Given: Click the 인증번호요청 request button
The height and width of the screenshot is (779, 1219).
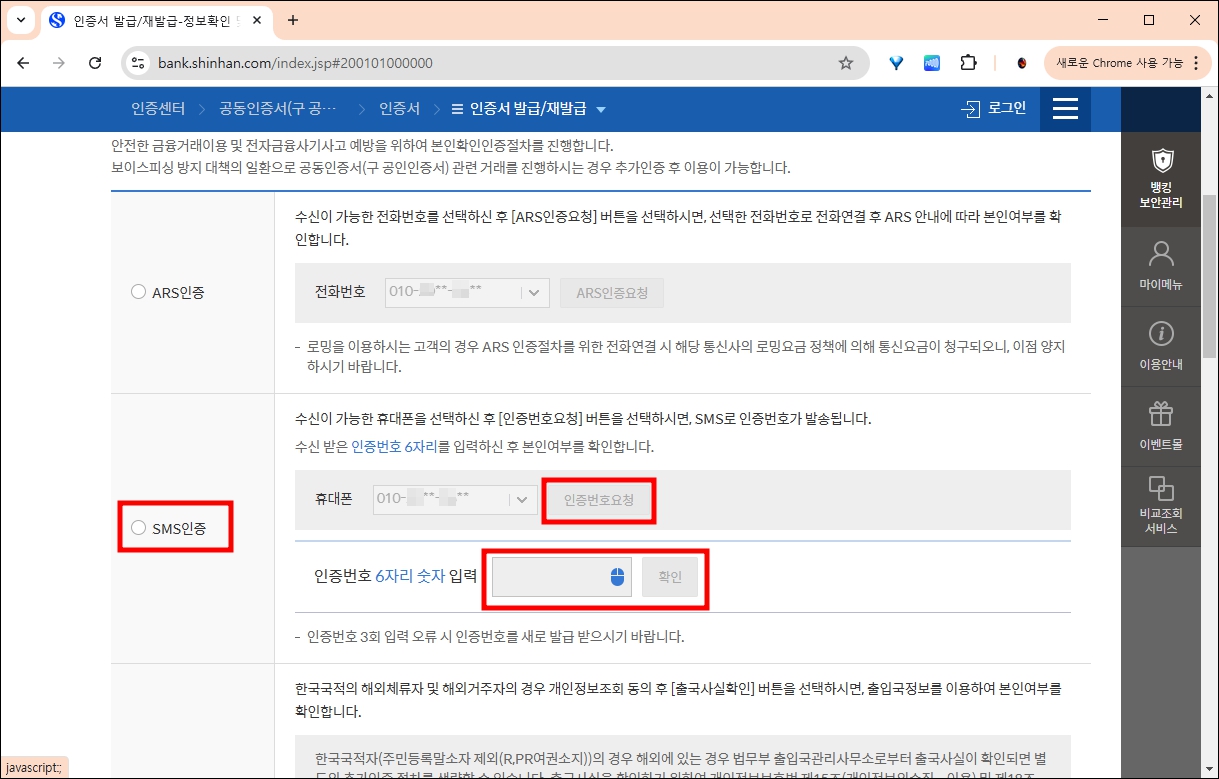Looking at the screenshot, I should [598, 500].
